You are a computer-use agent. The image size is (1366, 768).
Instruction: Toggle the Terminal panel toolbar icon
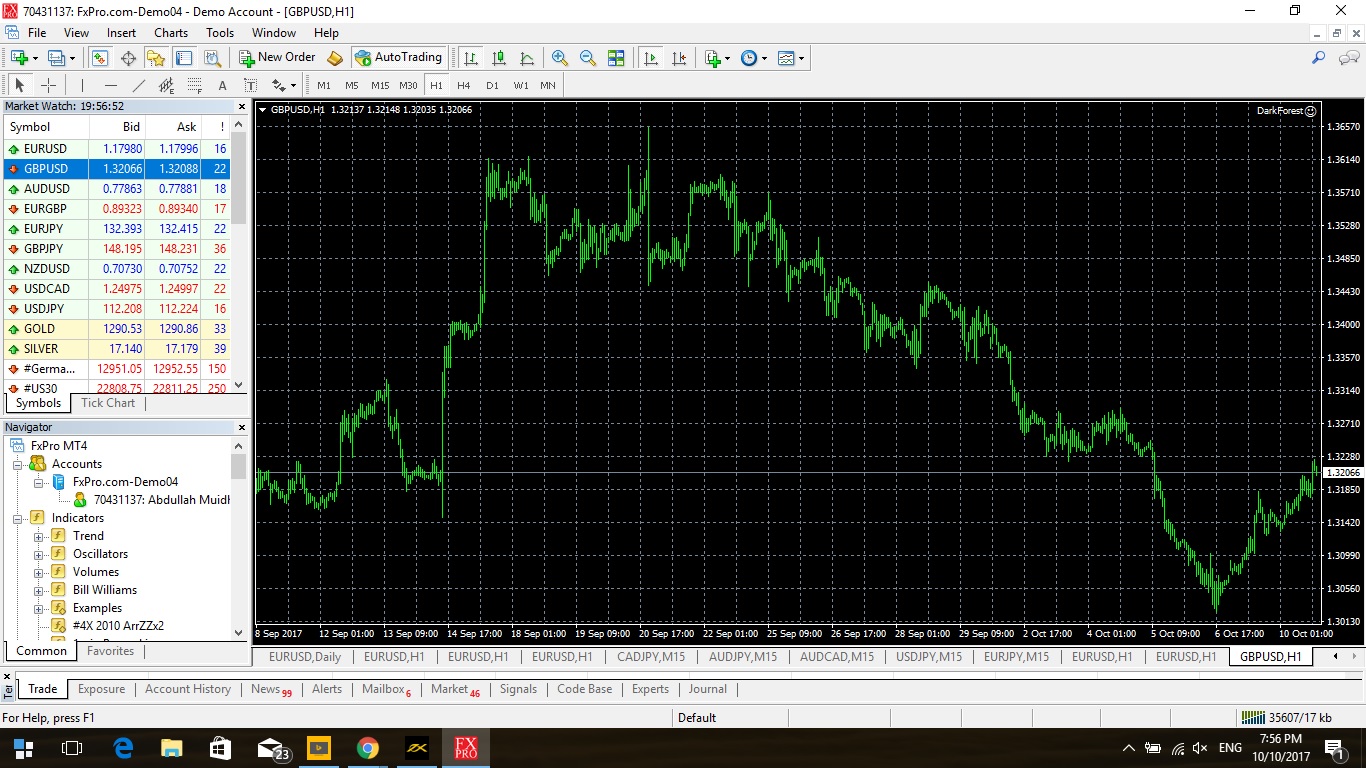(184, 58)
